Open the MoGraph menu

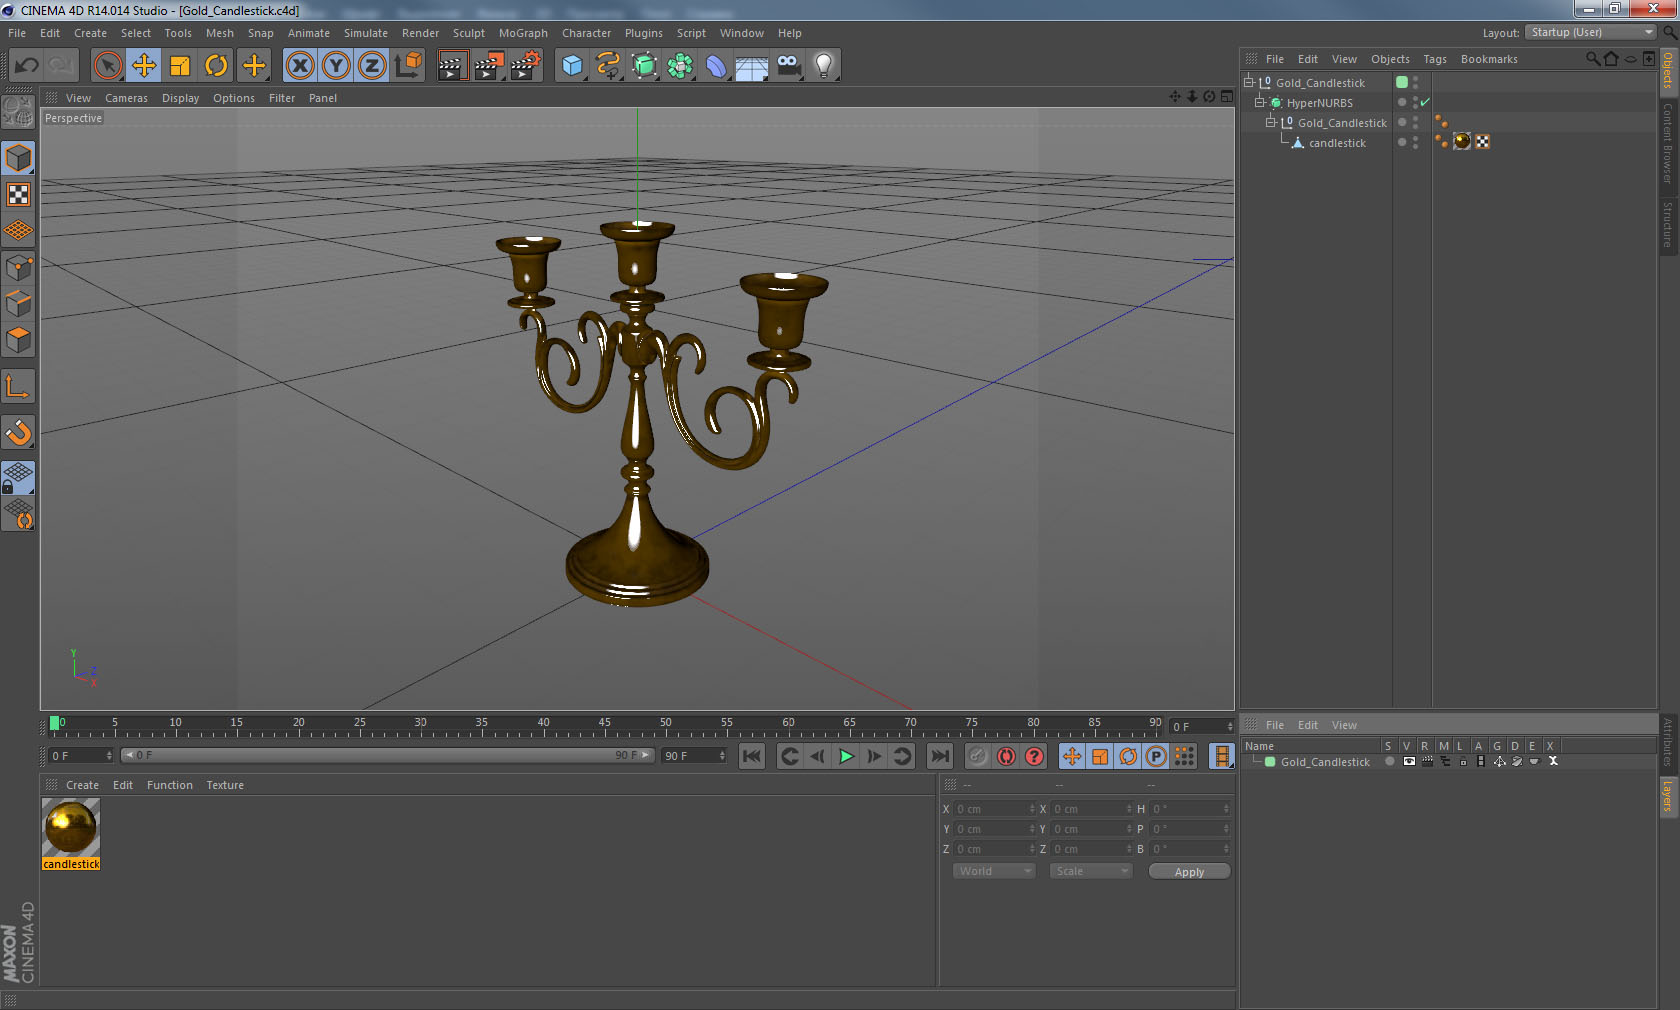pos(523,33)
